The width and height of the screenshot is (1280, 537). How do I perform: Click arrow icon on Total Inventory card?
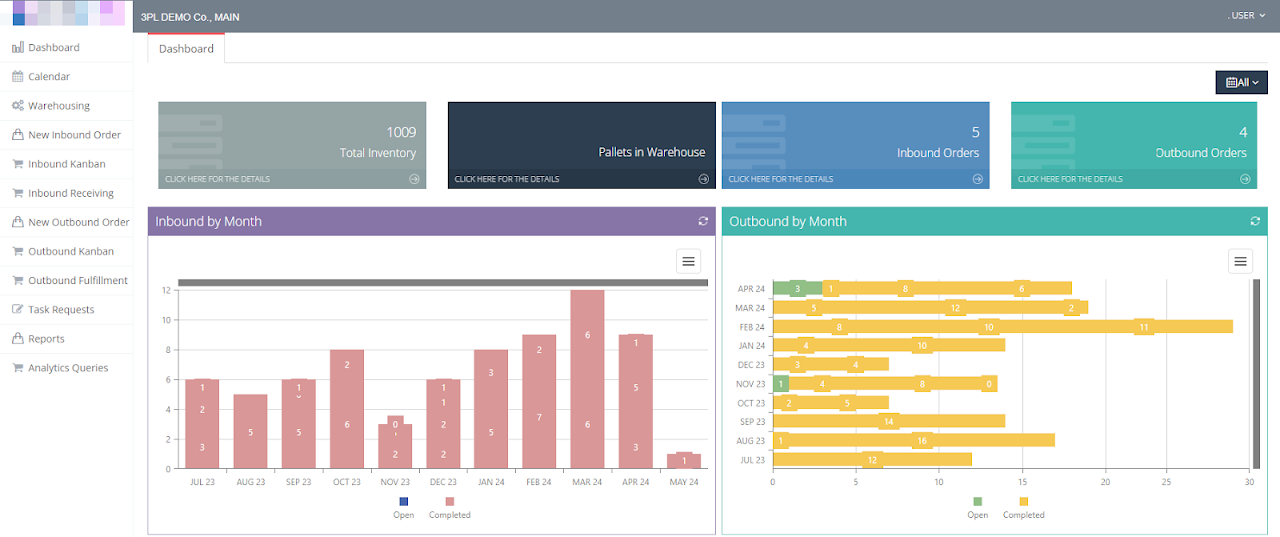[414, 179]
